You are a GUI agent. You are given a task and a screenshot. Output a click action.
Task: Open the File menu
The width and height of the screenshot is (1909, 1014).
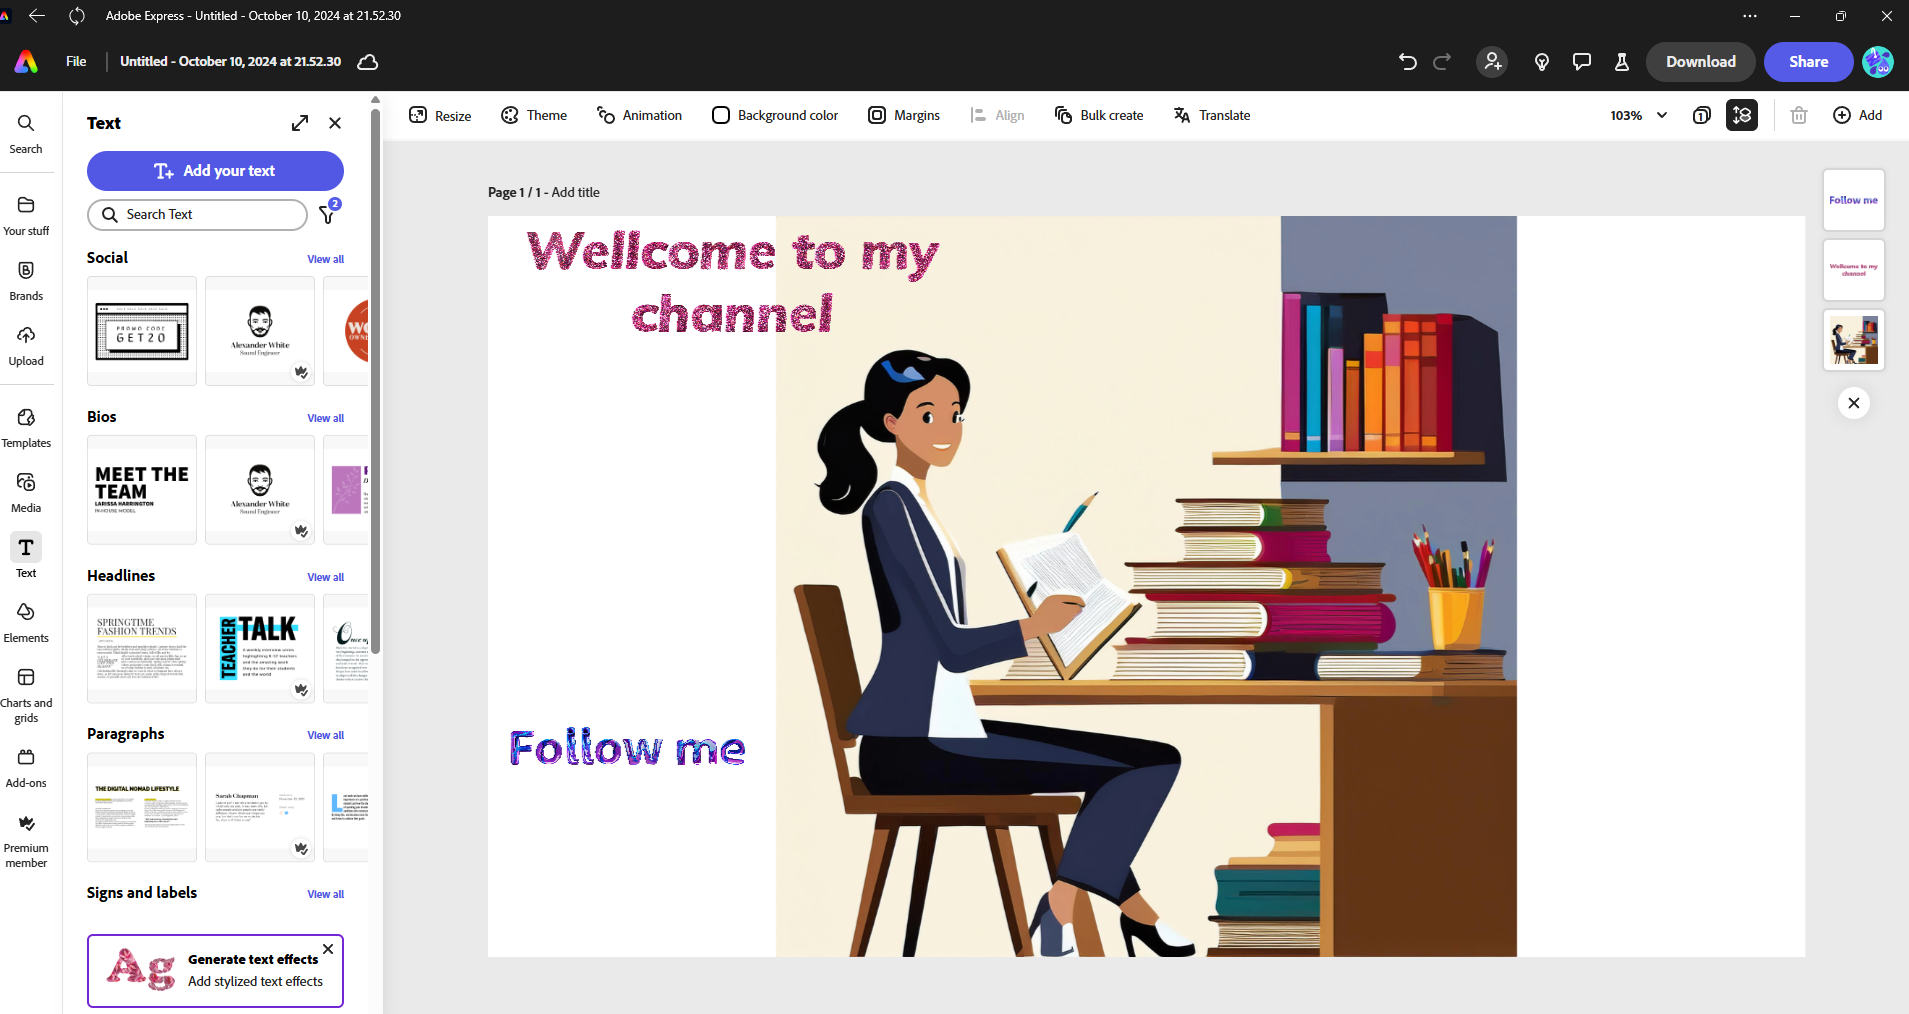point(76,62)
